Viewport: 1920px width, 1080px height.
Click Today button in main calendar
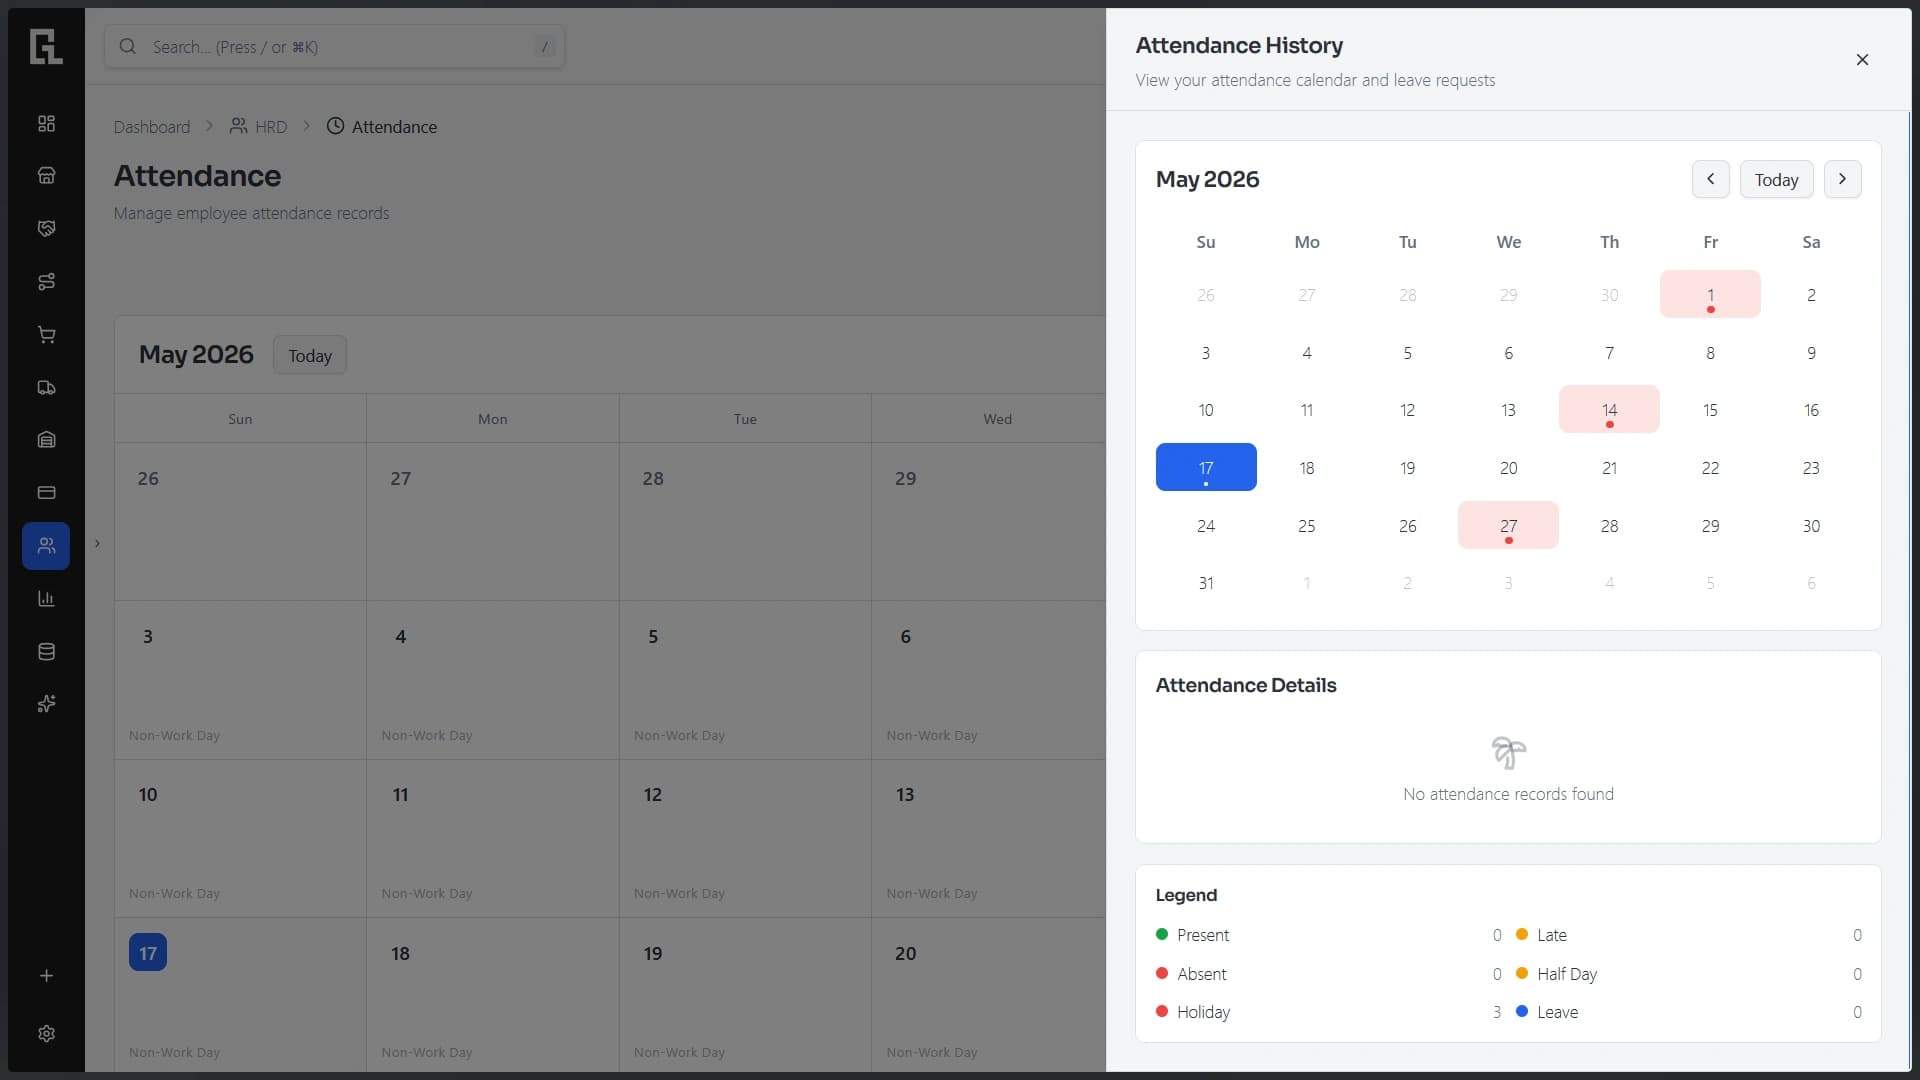coord(310,356)
